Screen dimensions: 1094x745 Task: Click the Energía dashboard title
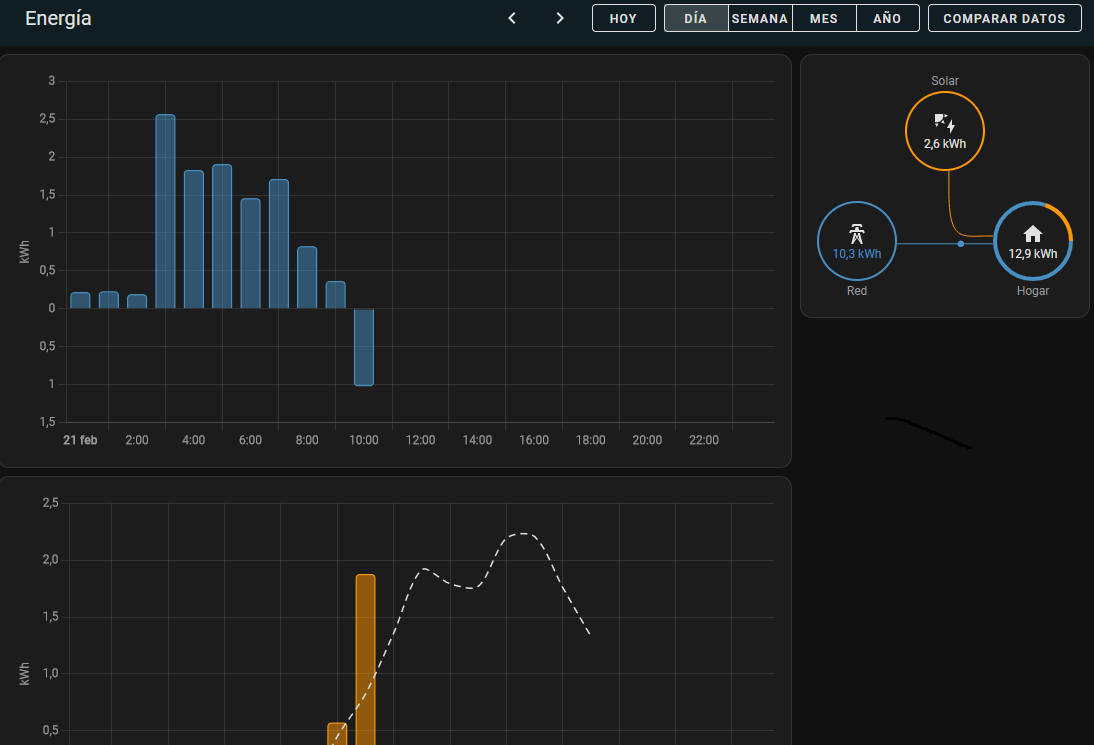(58, 18)
